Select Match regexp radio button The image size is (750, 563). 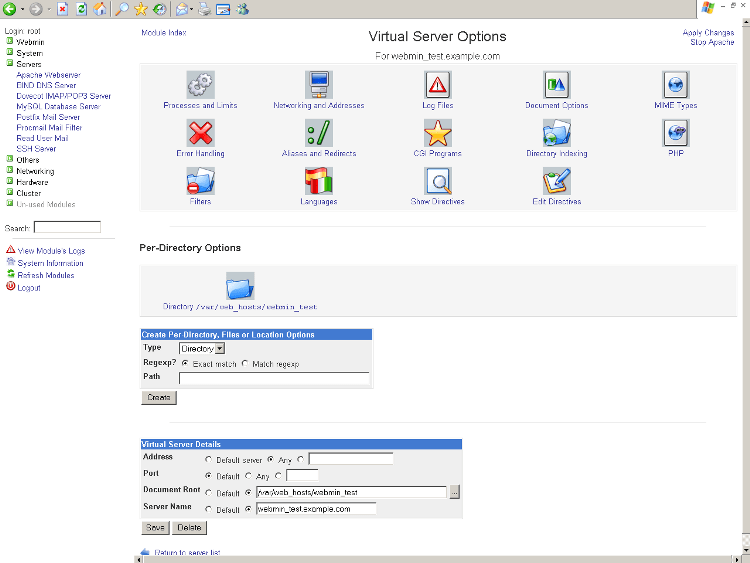(x=245, y=364)
